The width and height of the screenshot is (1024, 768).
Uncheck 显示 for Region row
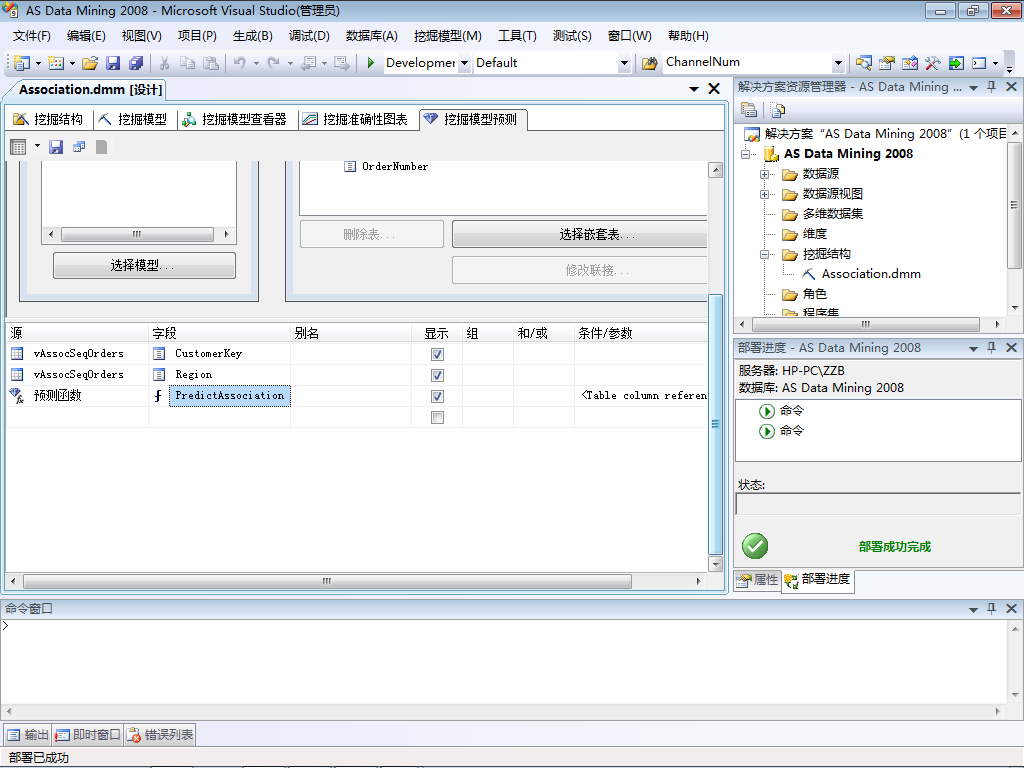point(438,376)
